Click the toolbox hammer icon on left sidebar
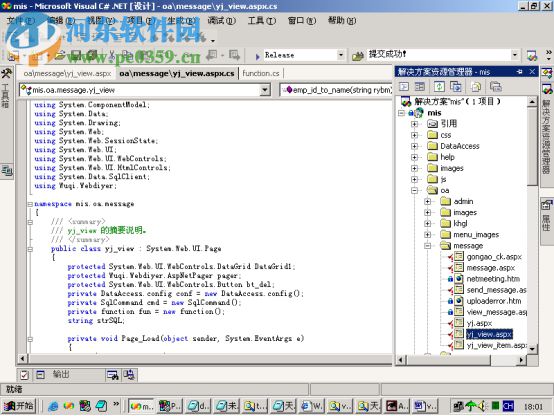Viewport: 554px width, 416px height. point(6,73)
